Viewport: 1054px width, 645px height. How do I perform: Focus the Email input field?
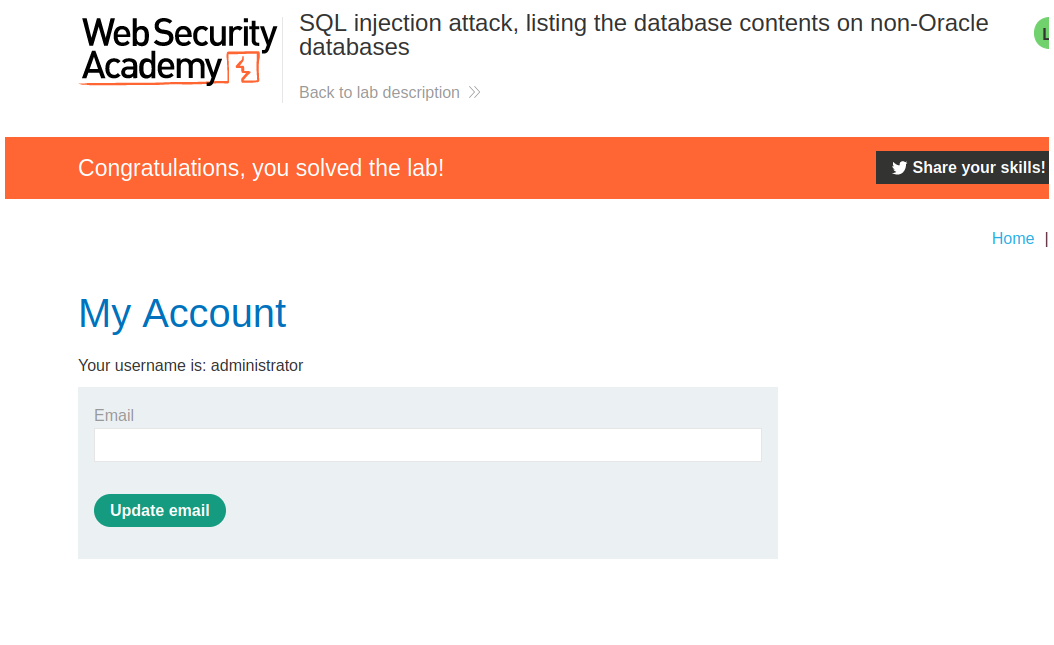(x=427, y=445)
